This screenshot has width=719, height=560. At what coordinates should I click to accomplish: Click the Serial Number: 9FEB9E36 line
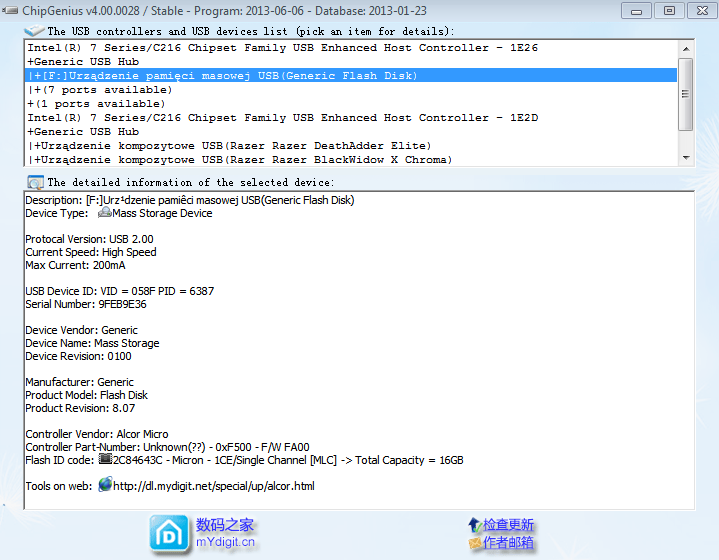tap(86, 304)
